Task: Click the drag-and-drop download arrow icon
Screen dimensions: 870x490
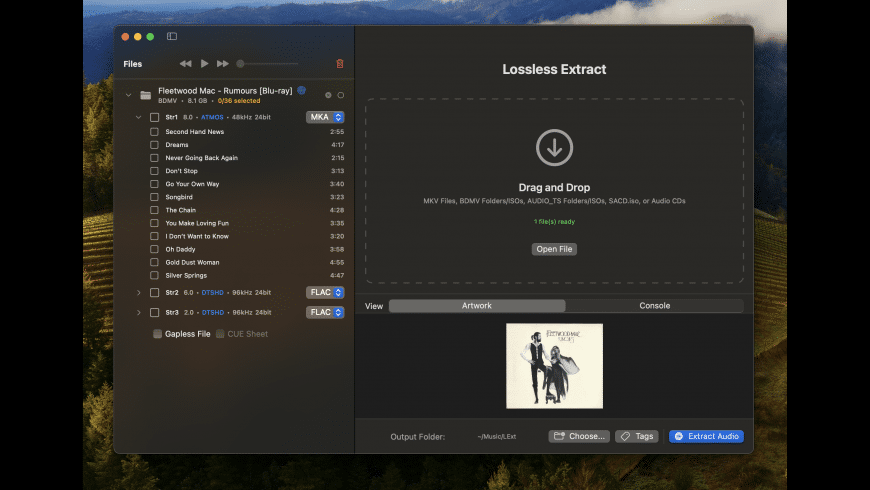Action: point(554,148)
